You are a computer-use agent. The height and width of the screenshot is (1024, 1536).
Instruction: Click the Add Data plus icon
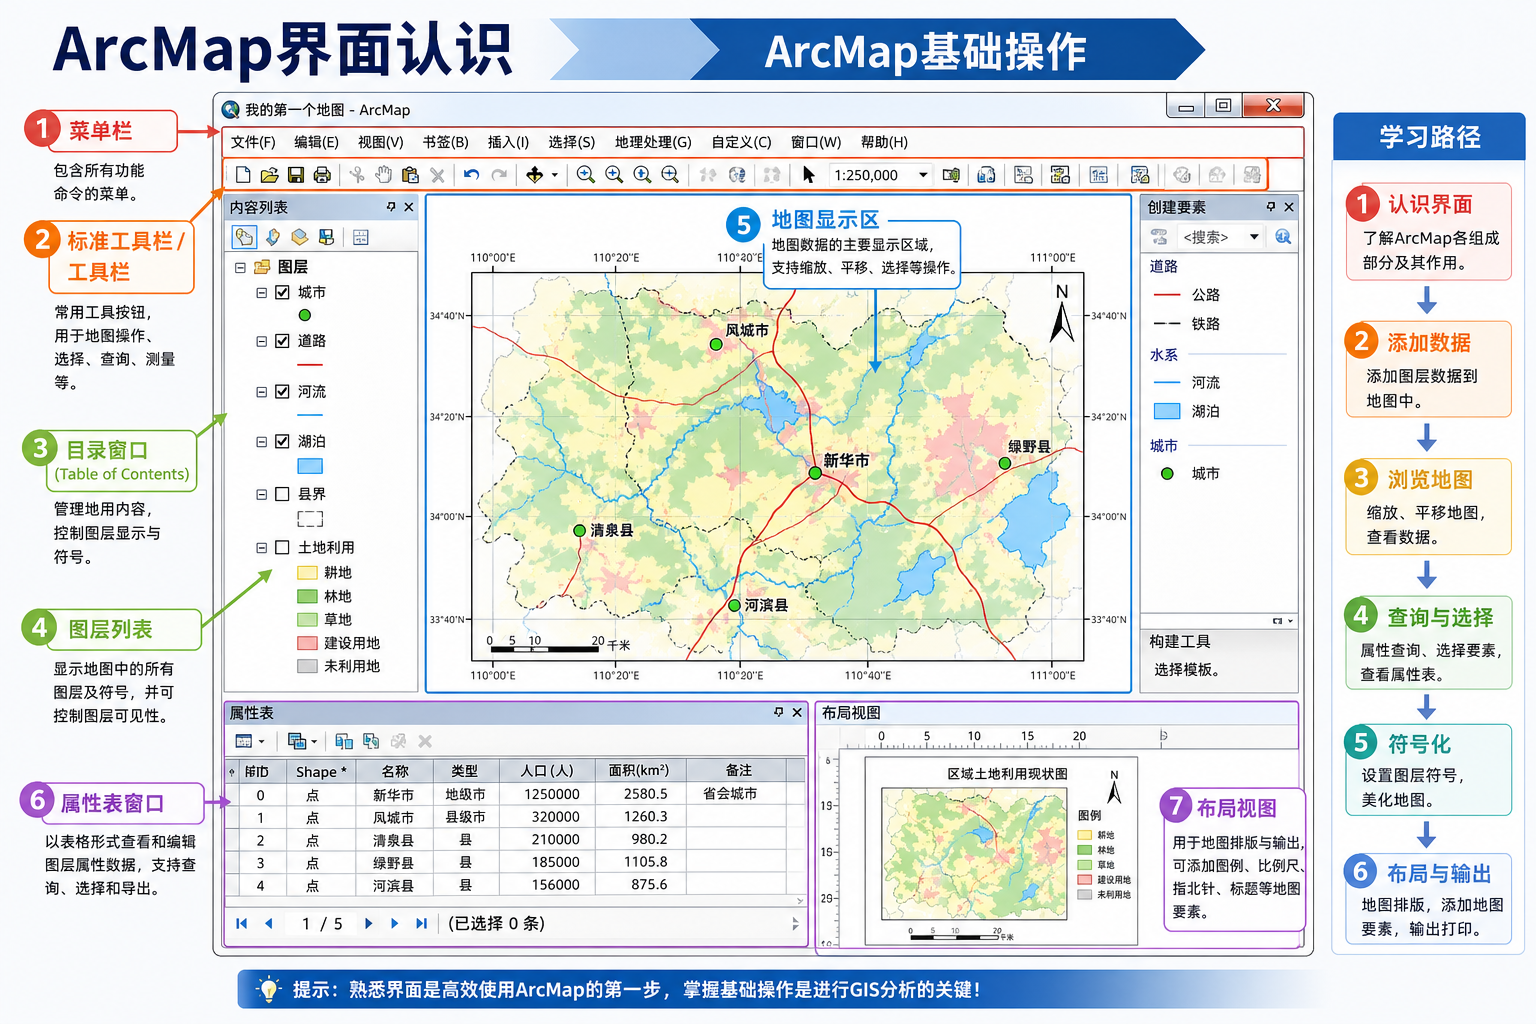pos(535,175)
